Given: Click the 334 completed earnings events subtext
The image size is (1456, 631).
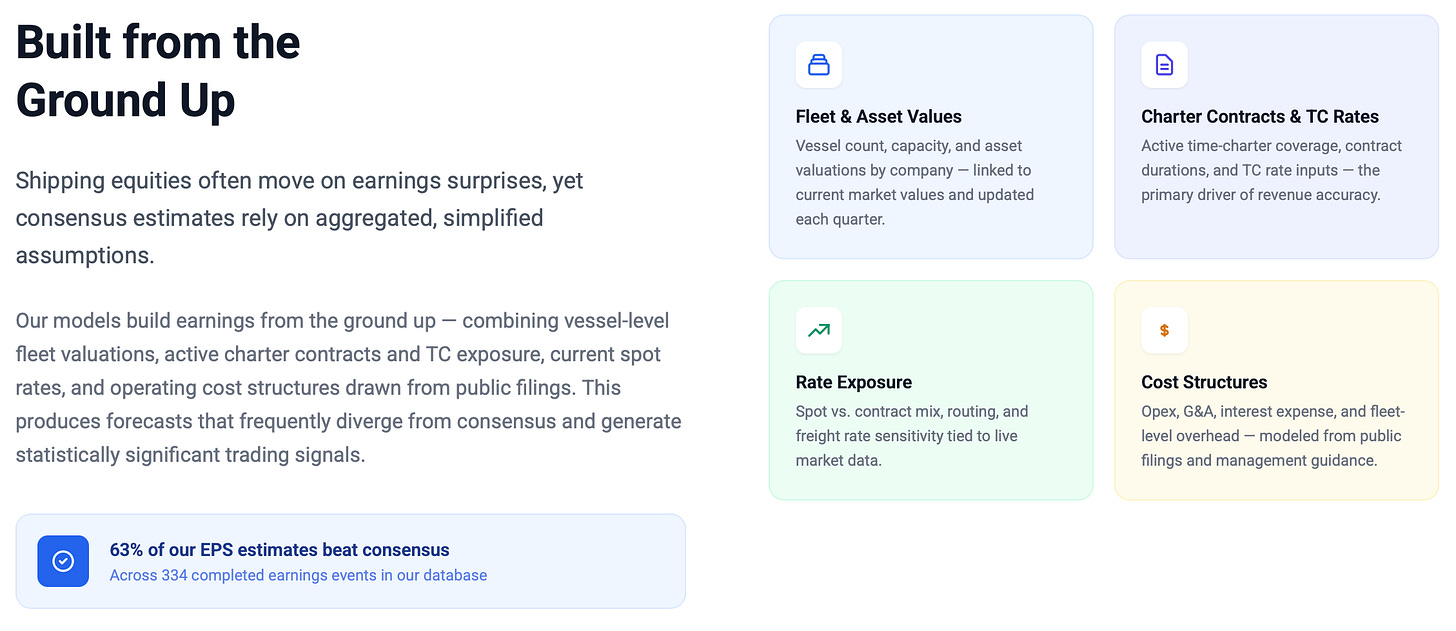Looking at the screenshot, I should pos(298,575).
